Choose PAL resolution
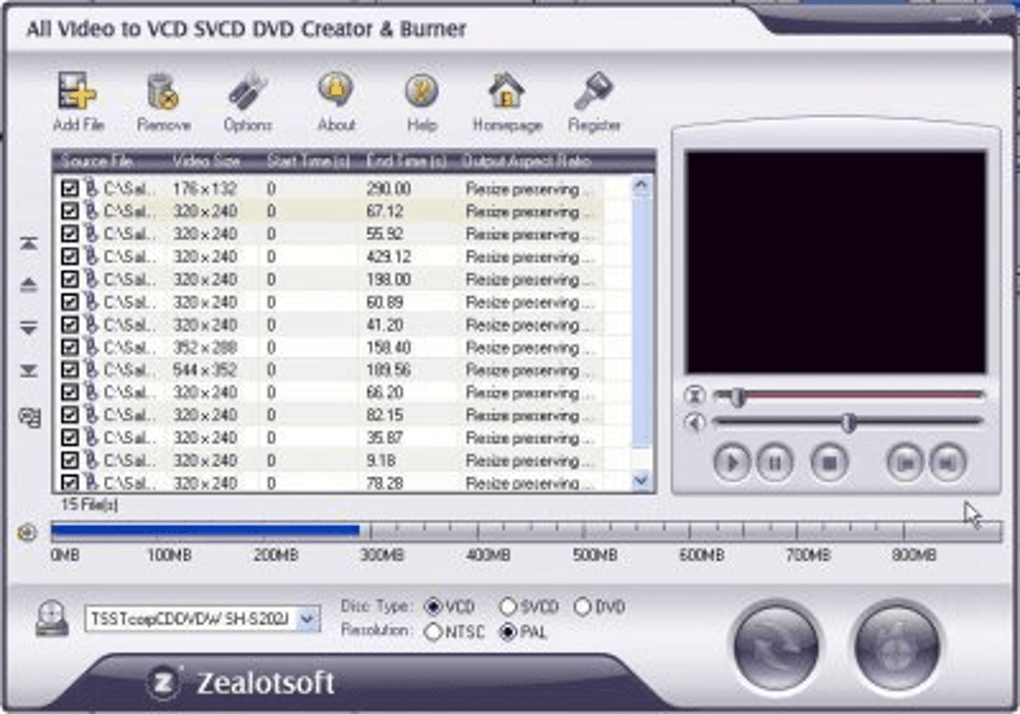This screenshot has width=1020, height=714. click(508, 631)
